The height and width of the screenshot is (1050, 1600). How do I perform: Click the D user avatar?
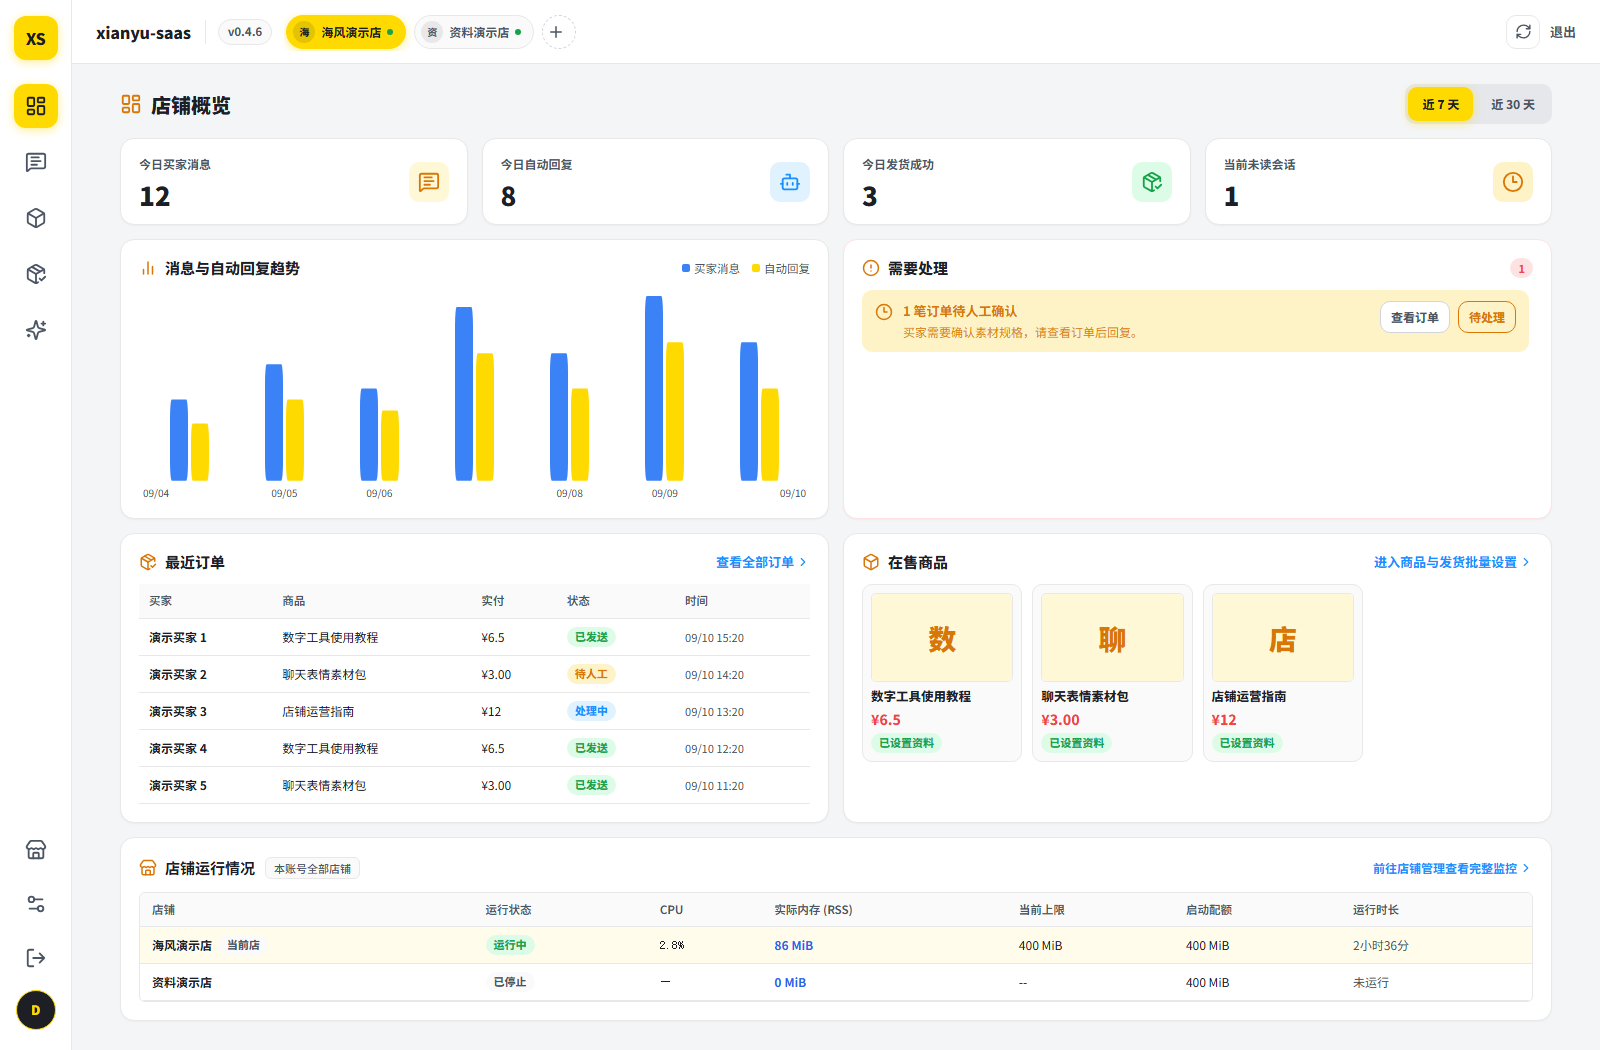click(x=36, y=1010)
